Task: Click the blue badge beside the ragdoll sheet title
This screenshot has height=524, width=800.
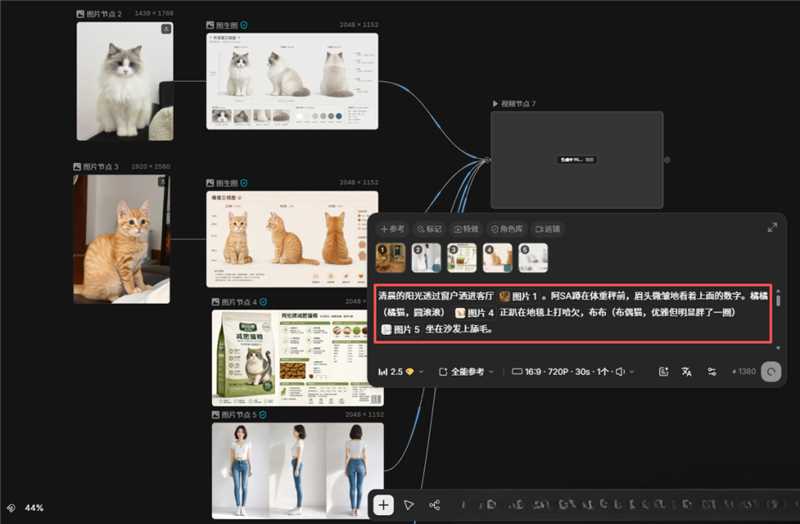Action: (244, 25)
